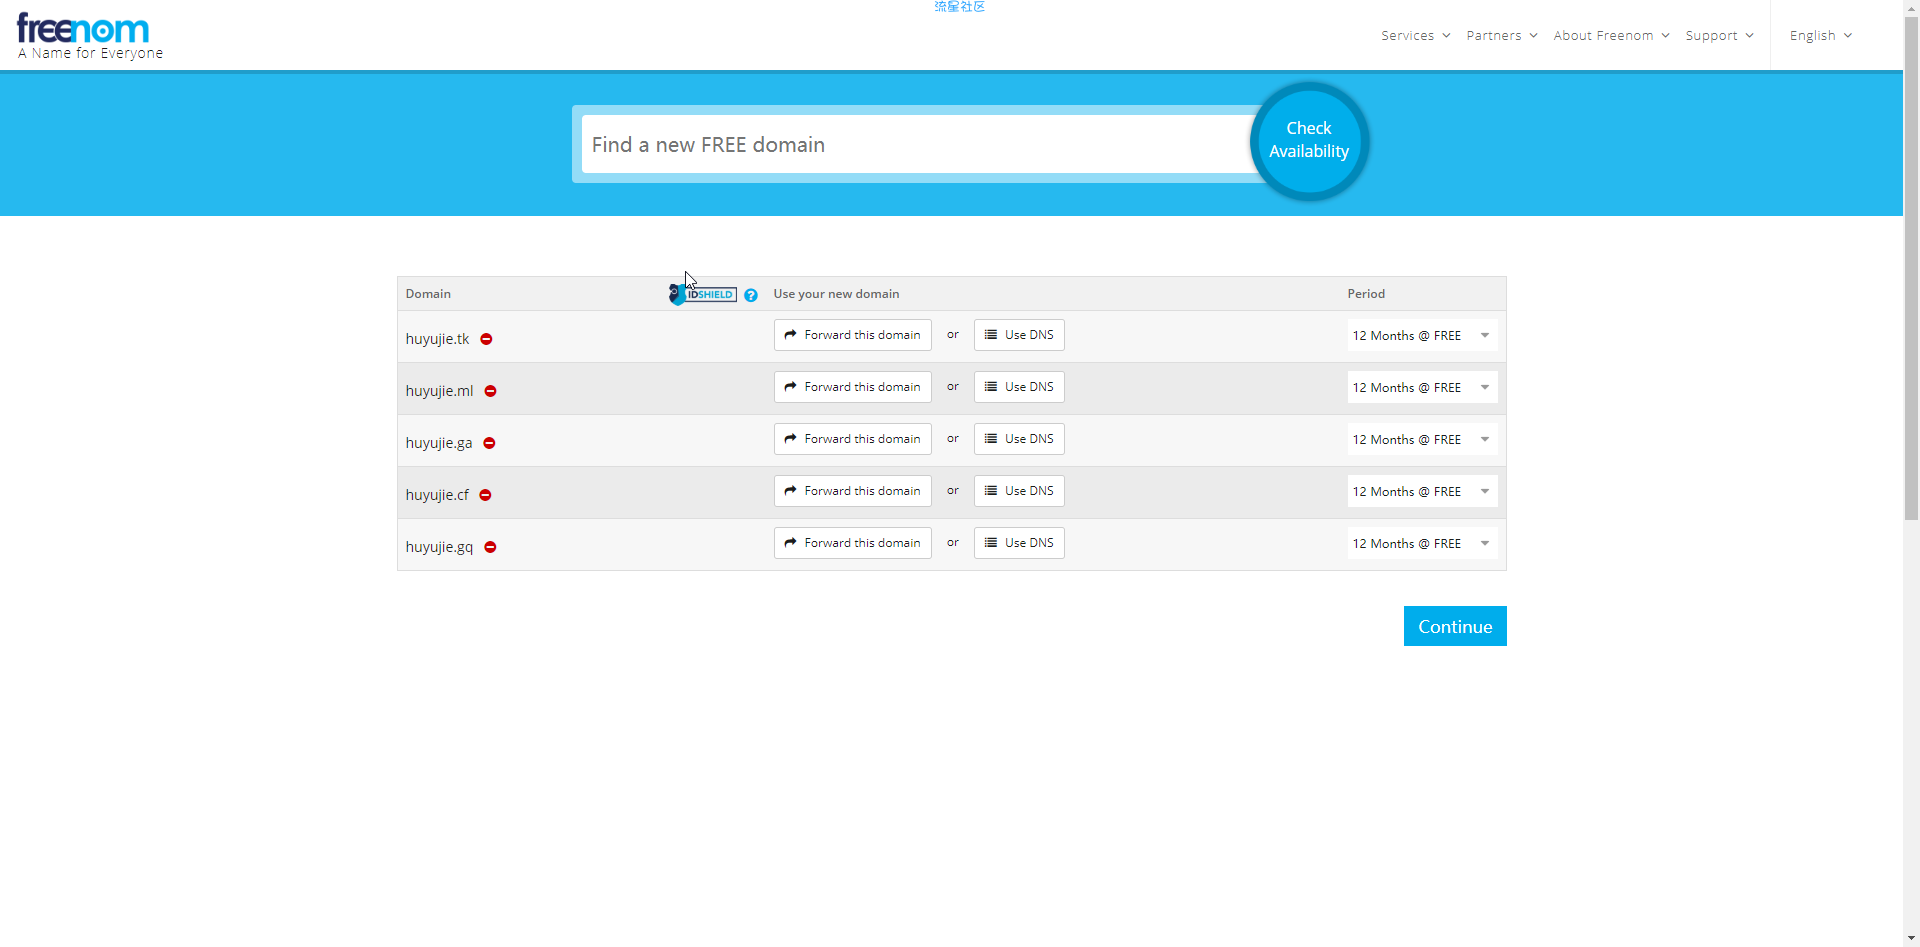The height and width of the screenshot is (947, 1920).
Task: Click the huyujie.ml domain name
Action: pyautogui.click(x=439, y=391)
